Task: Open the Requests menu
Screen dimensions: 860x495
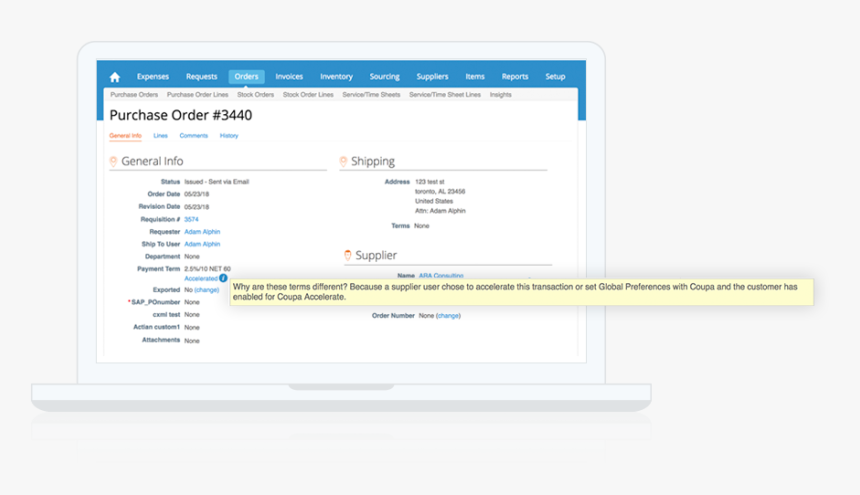Action: click(x=201, y=77)
